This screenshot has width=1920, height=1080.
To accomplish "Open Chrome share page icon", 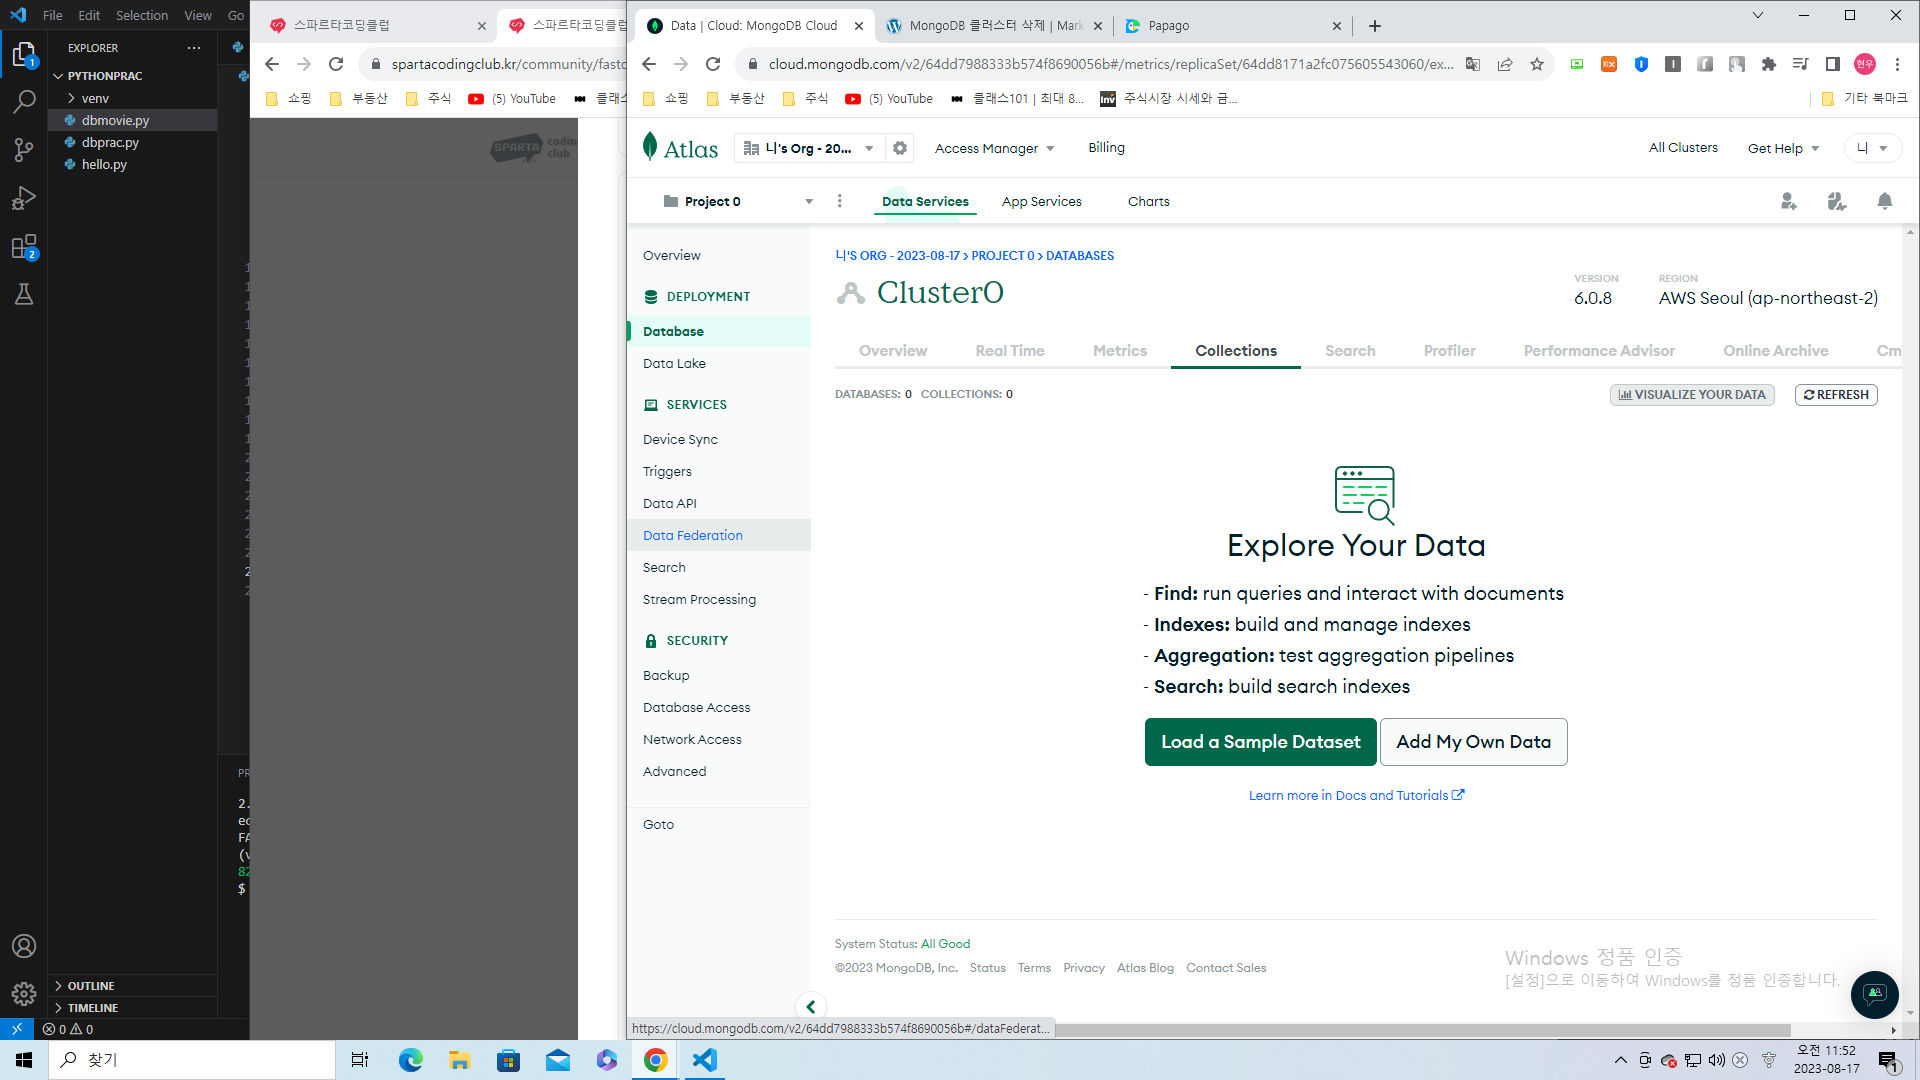I will (1505, 64).
